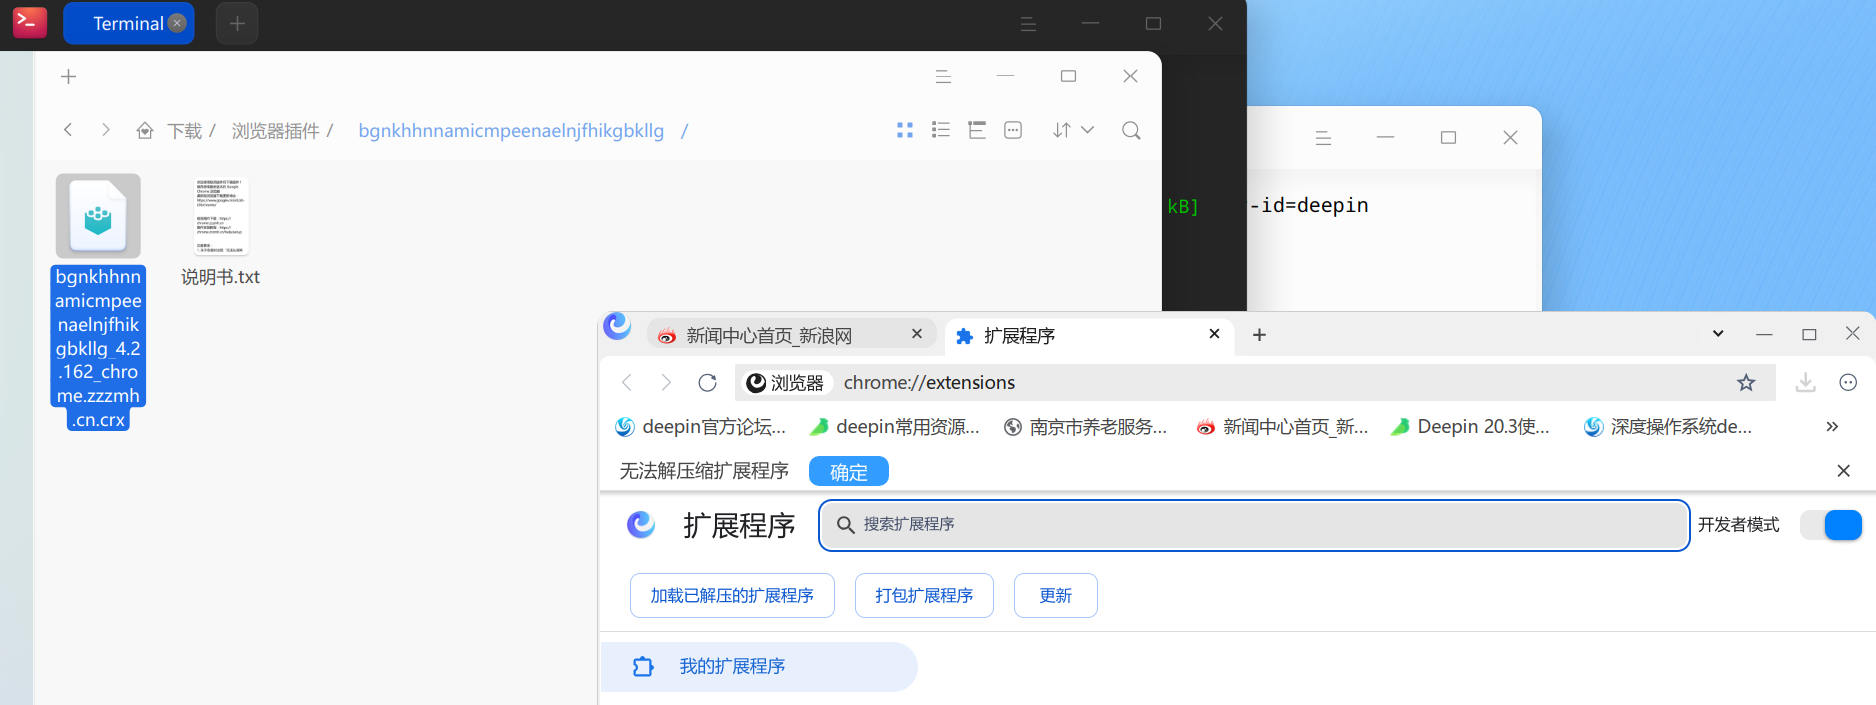Switch file manager to list view
This screenshot has height=705, width=1876.
tap(941, 130)
